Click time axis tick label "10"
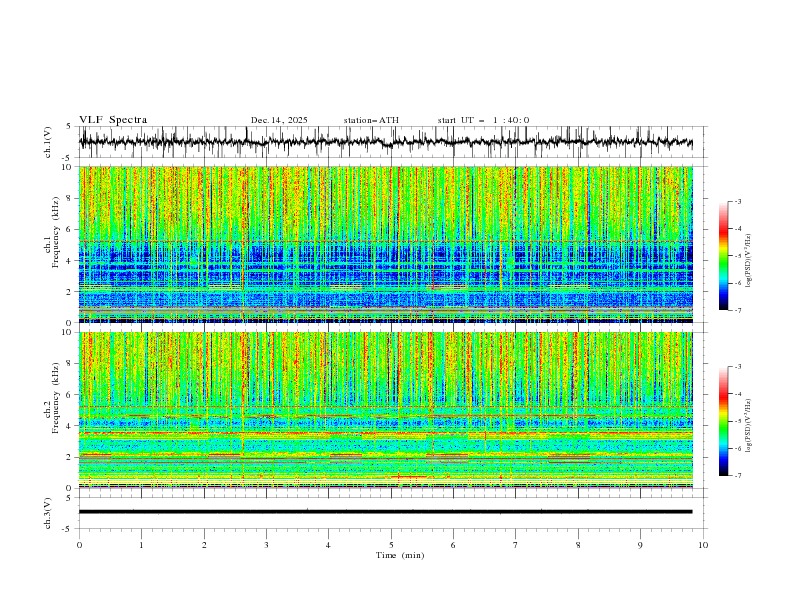This screenshot has width=792, height=612. tap(703, 545)
